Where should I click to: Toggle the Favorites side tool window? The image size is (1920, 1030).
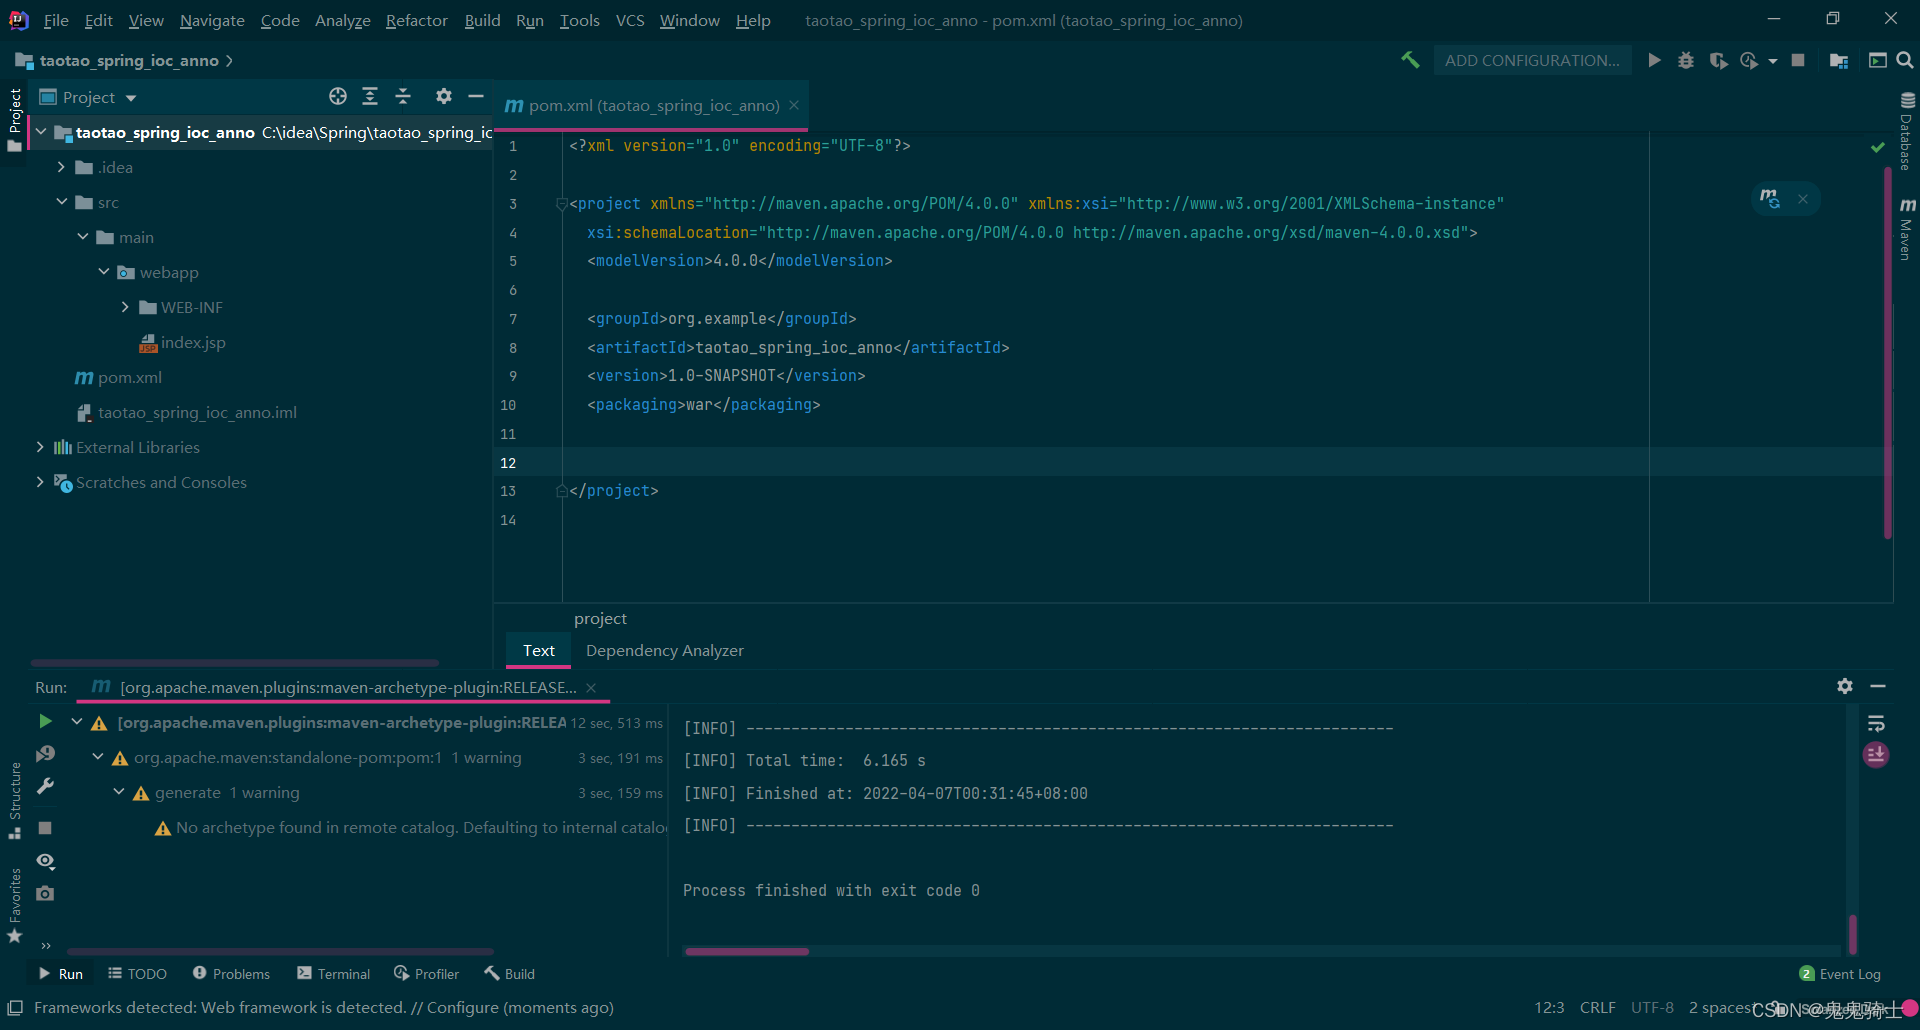pyautogui.click(x=14, y=905)
